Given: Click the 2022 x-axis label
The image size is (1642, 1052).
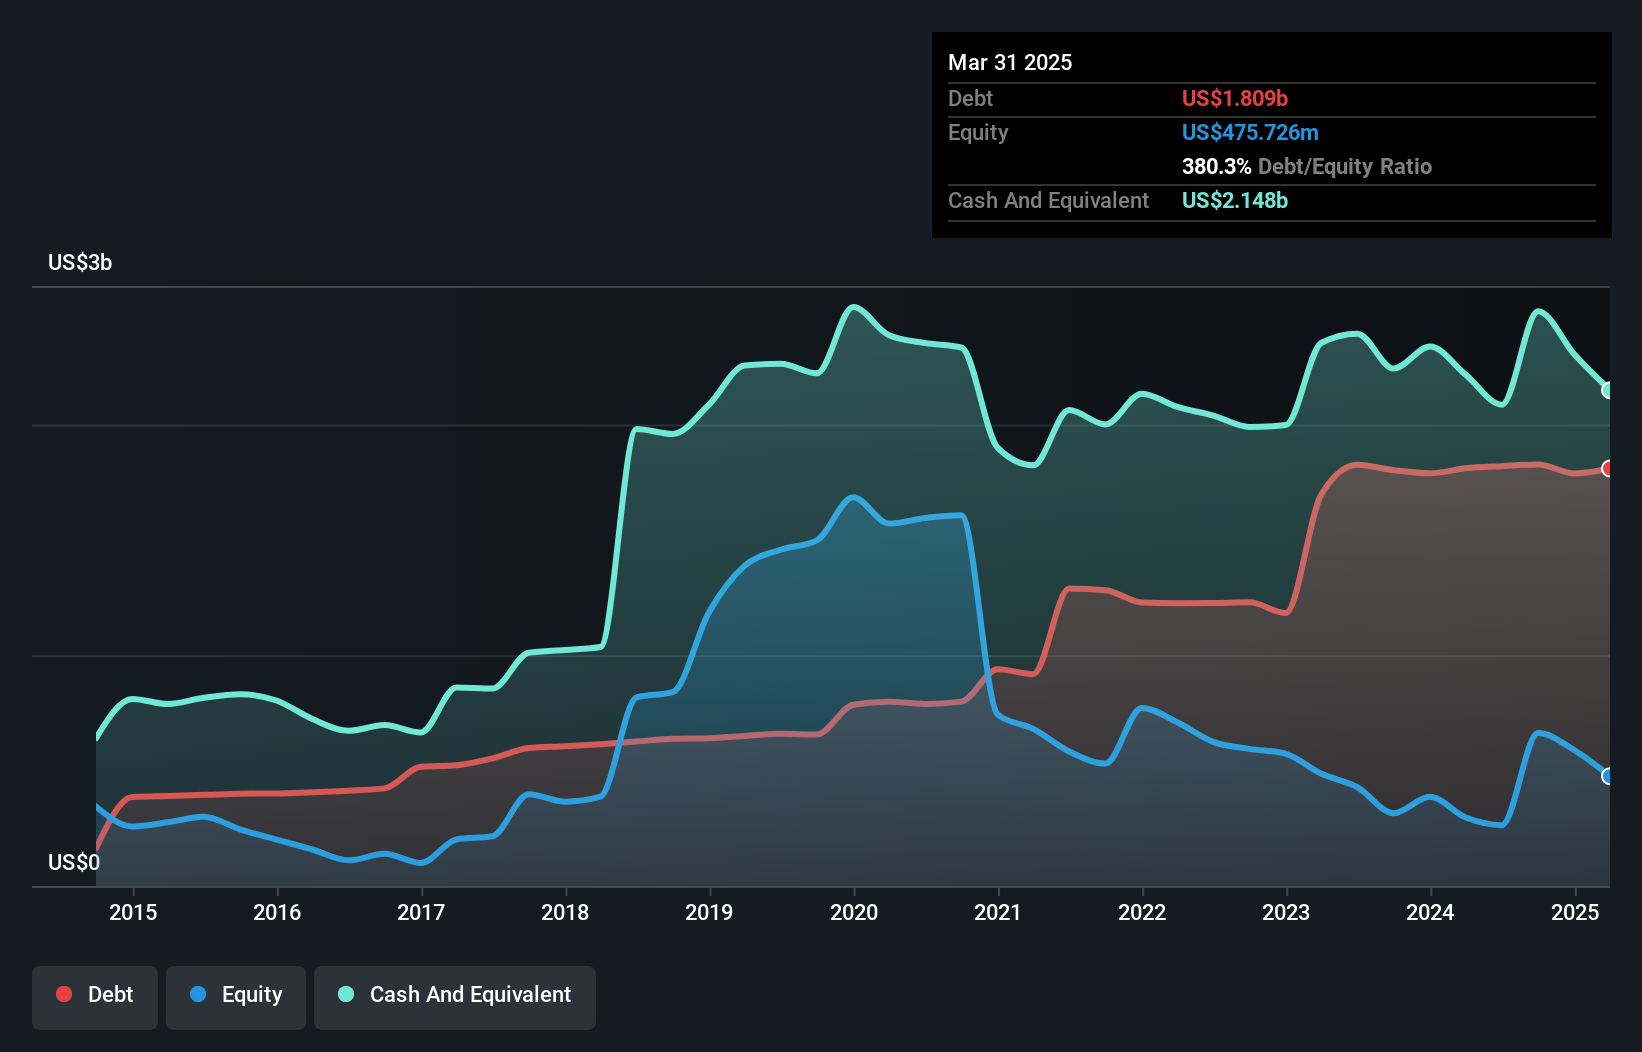Looking at the screenshot, I should pyautogui.click(x=1142, y=912).
